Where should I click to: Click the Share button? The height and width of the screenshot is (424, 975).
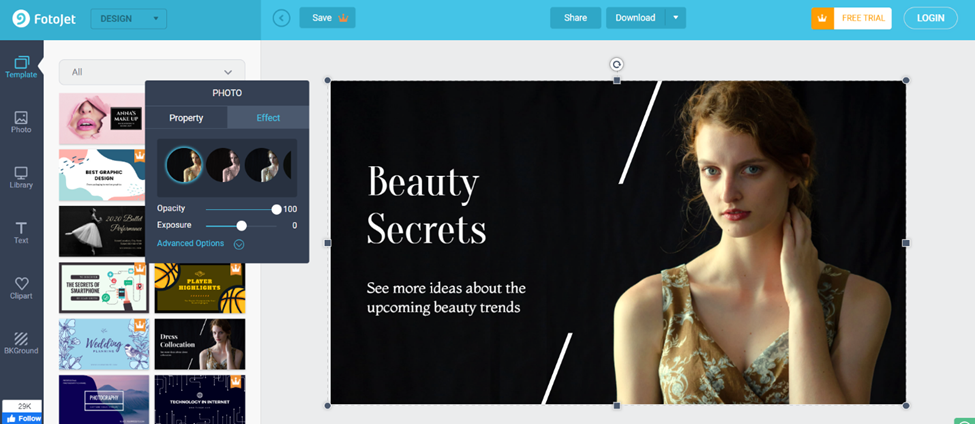[575, 18]
